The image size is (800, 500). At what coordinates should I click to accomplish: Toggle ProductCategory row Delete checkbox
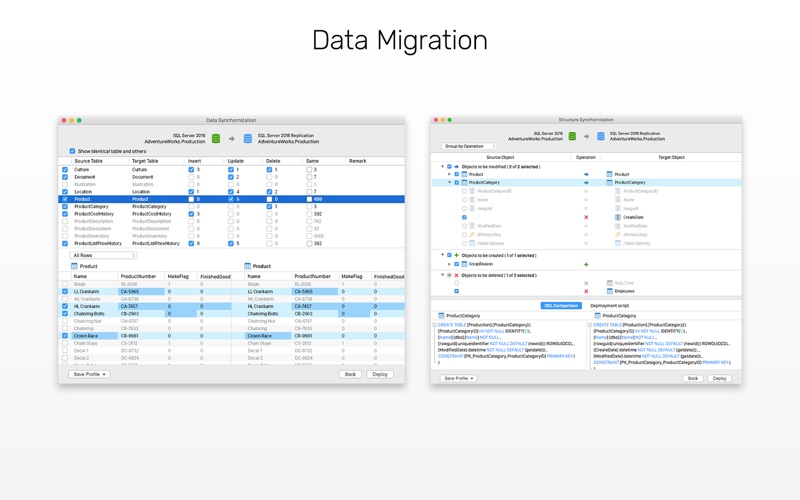click(269, 207)
